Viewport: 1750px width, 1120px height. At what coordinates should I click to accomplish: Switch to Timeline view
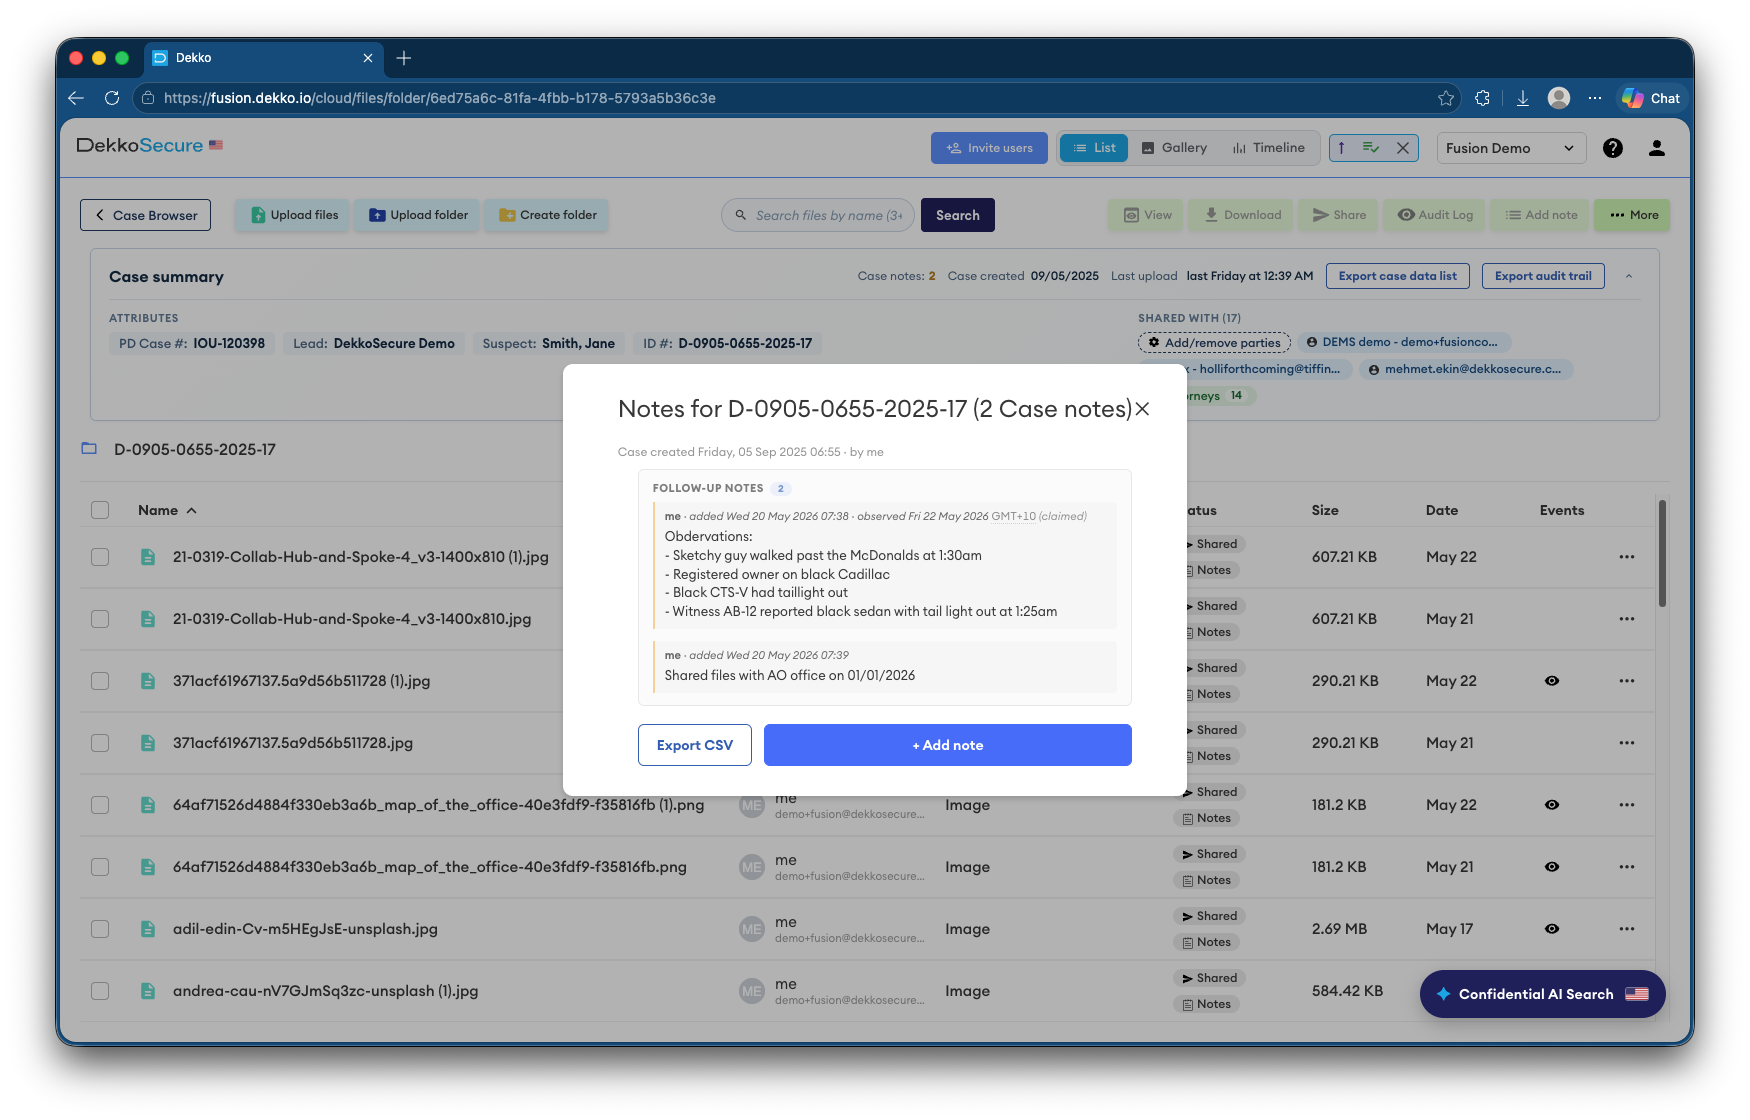pyautogui.click(x=1268, y=148)
